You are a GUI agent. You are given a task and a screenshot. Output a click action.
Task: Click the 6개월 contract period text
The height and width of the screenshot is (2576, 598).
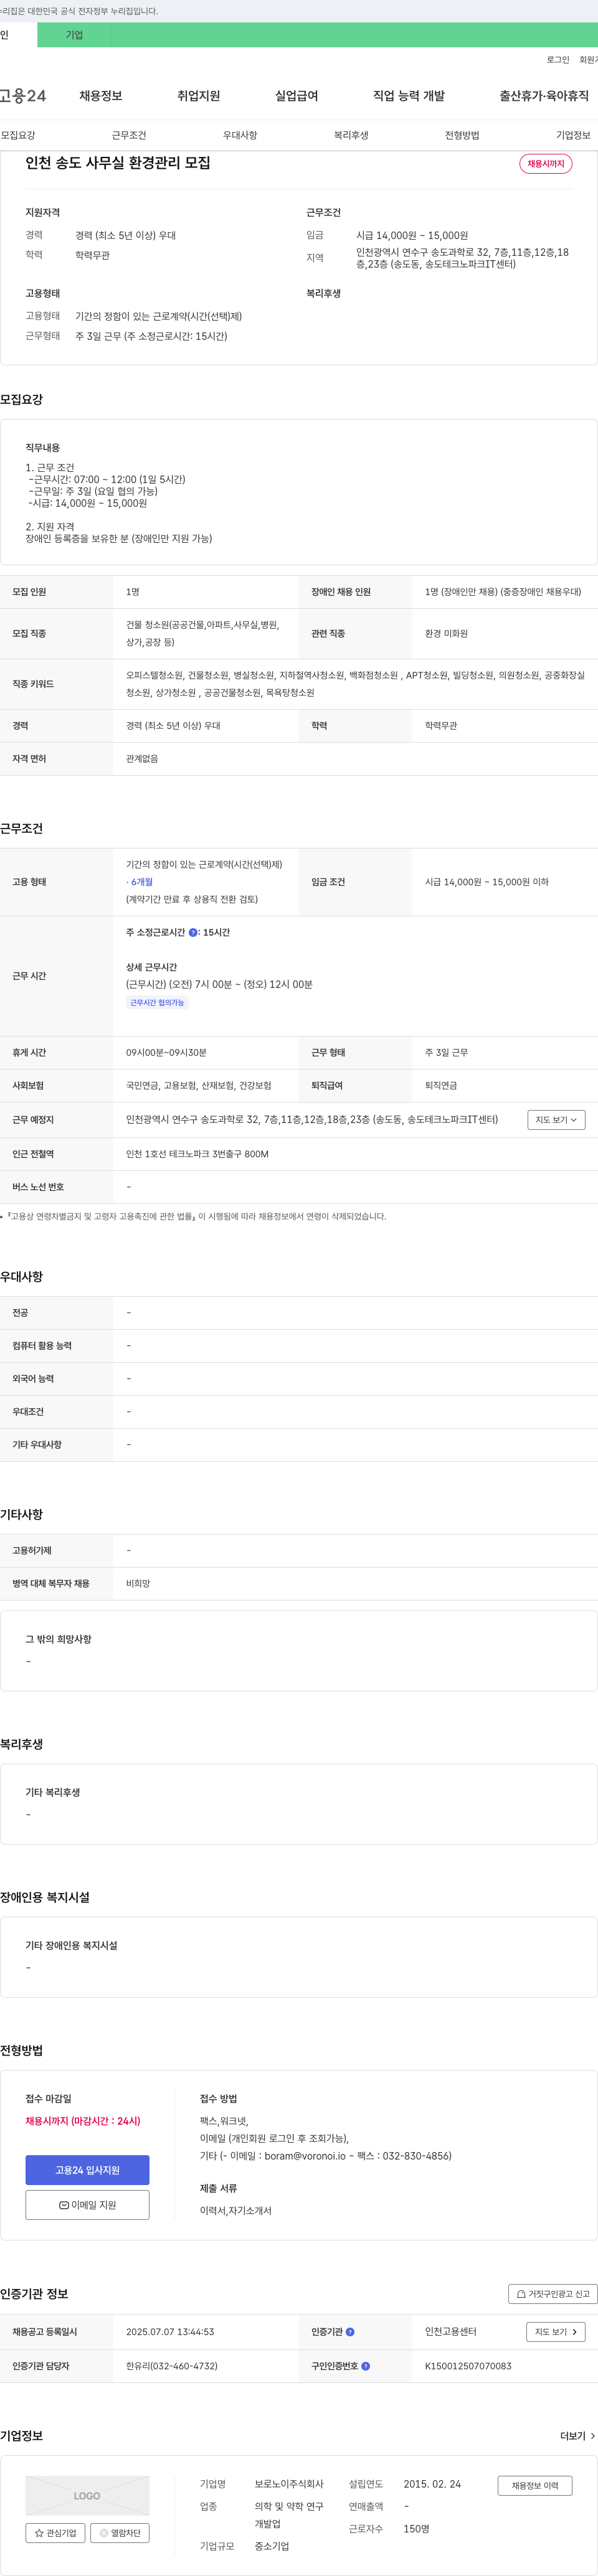(140, 882)
